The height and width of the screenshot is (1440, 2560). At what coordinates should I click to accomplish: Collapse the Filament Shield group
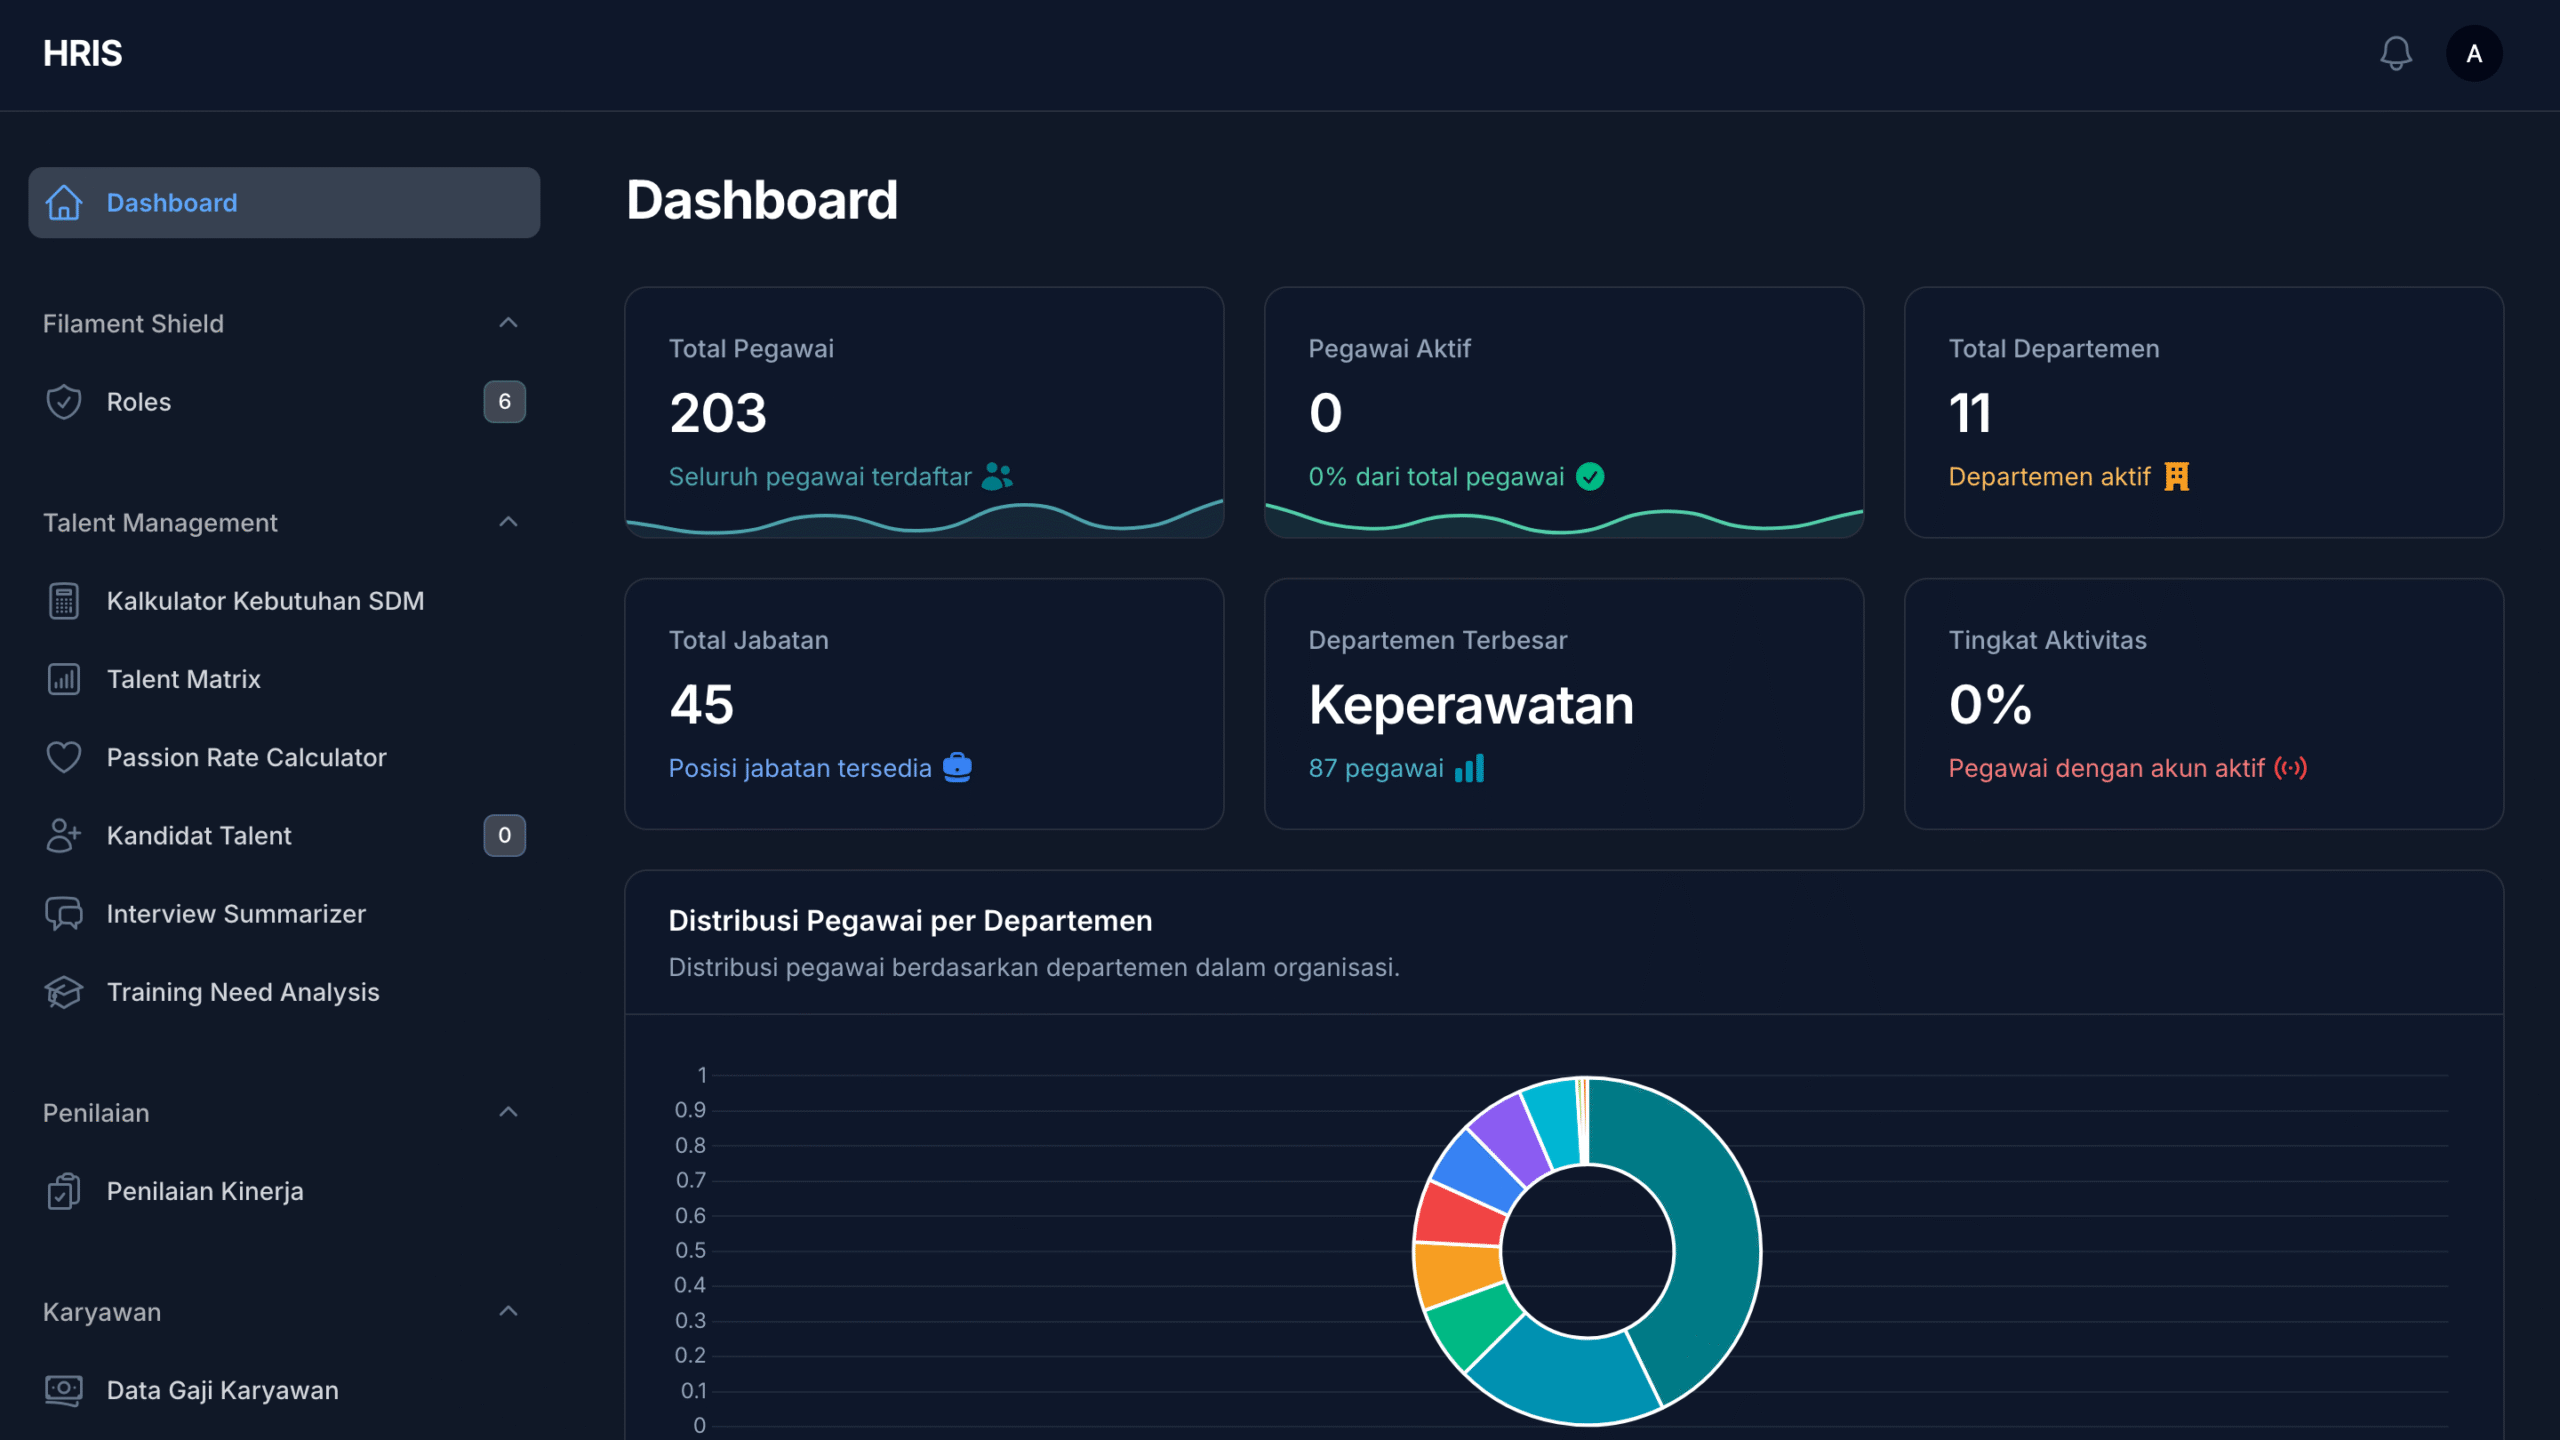[x=508, y=323]
